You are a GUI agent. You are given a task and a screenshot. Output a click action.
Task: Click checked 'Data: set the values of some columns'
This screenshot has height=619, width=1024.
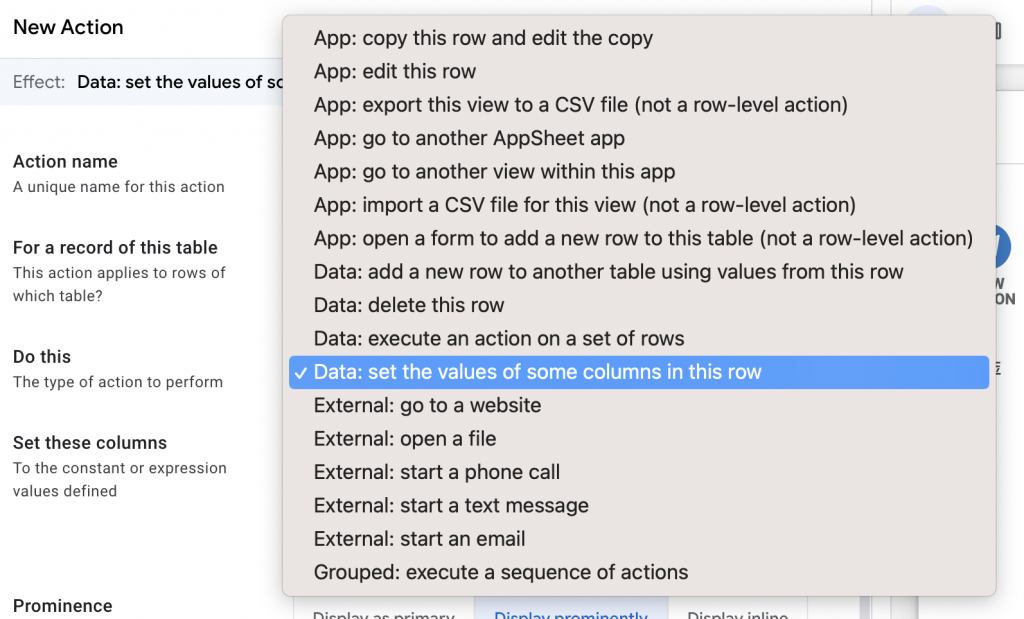538,372
